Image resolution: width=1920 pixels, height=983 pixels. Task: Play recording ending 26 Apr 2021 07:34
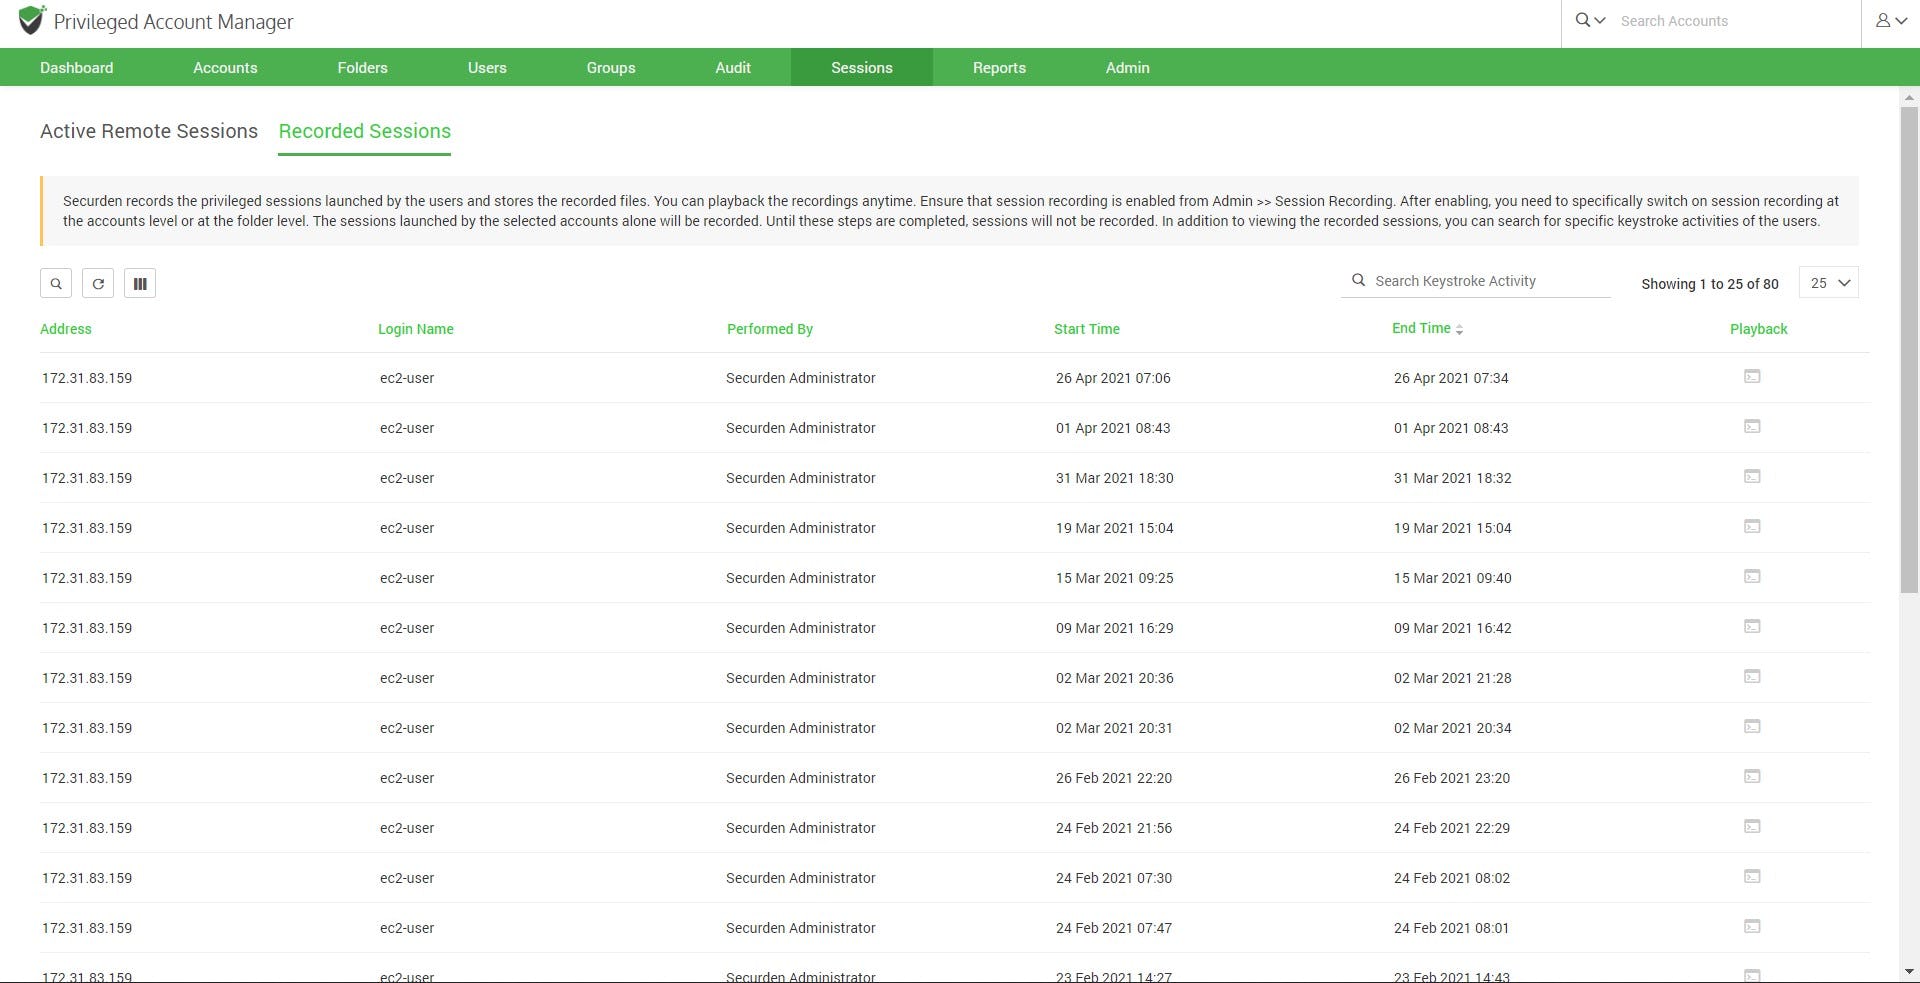1752,377
